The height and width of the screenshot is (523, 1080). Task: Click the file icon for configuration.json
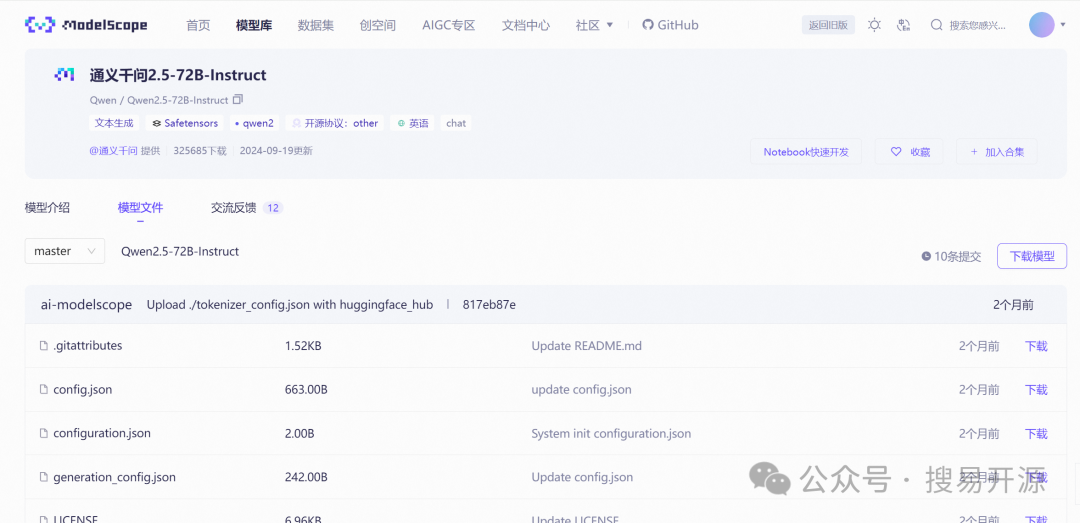[x=44, y=433]
